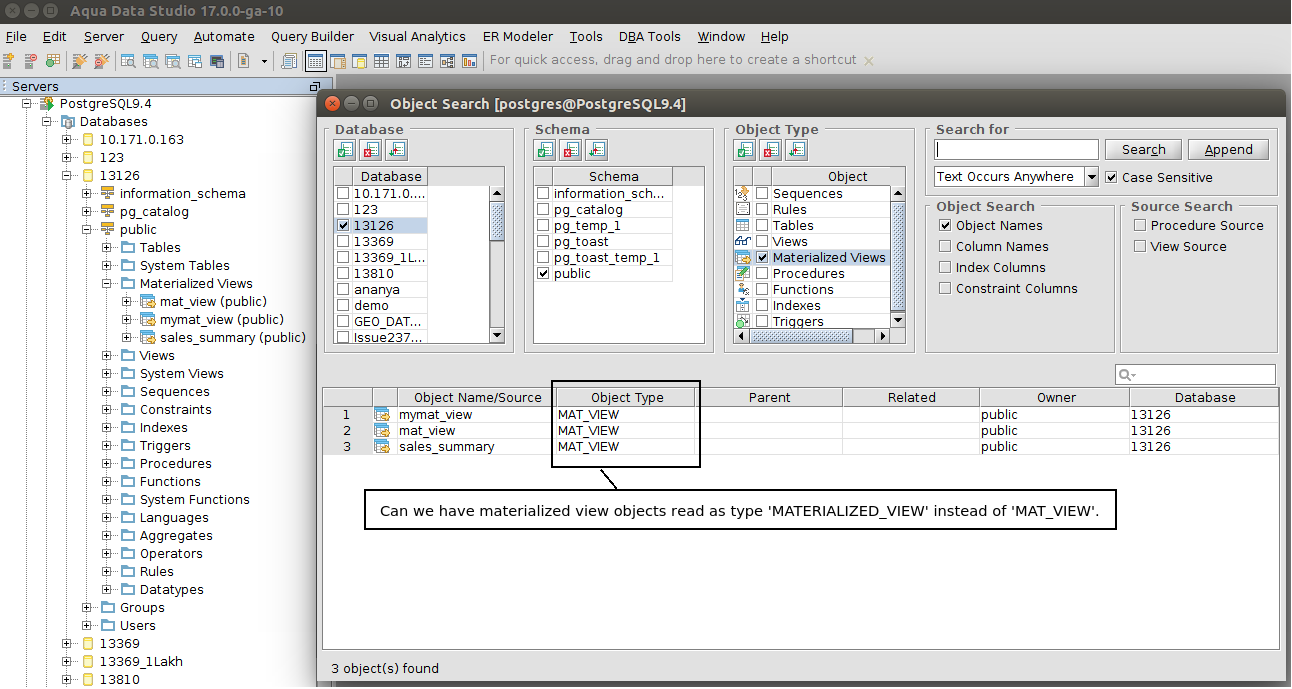Viewport: 1292px width, 689px height.
Task: Click the Append button
Action: 1228,150
